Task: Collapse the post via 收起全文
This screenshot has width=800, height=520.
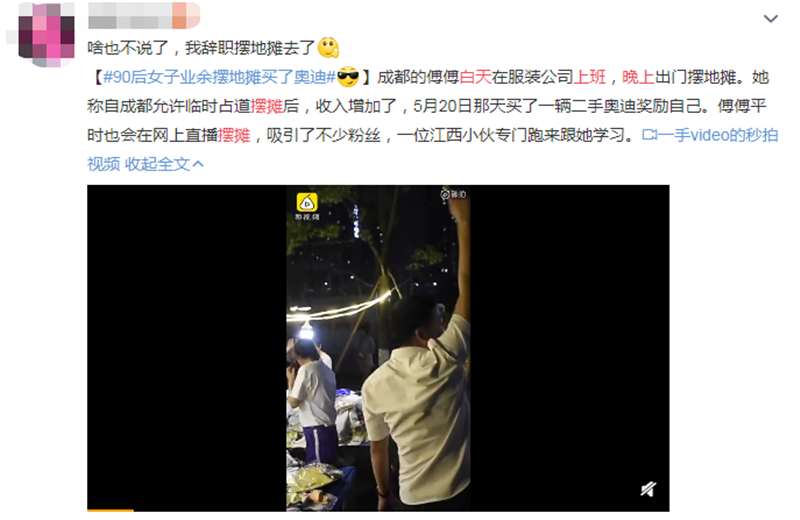Action: pos(157,164)
